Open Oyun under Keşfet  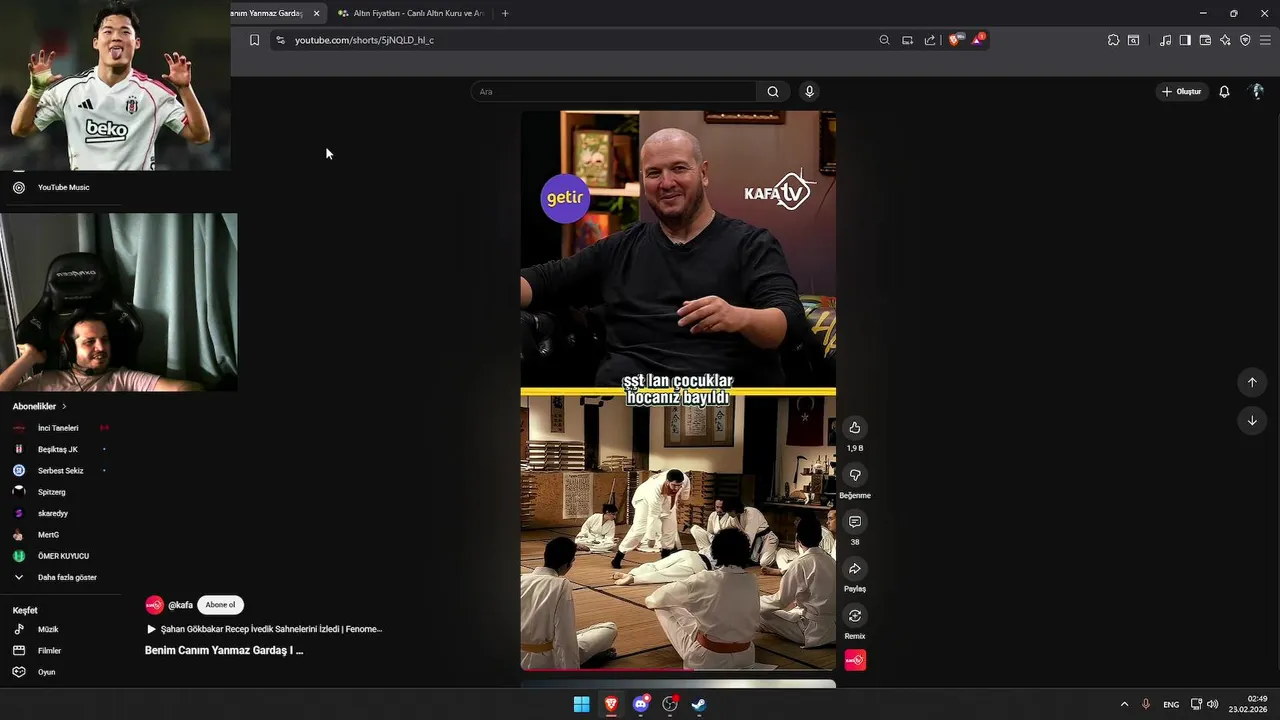(x=46, y=672)
